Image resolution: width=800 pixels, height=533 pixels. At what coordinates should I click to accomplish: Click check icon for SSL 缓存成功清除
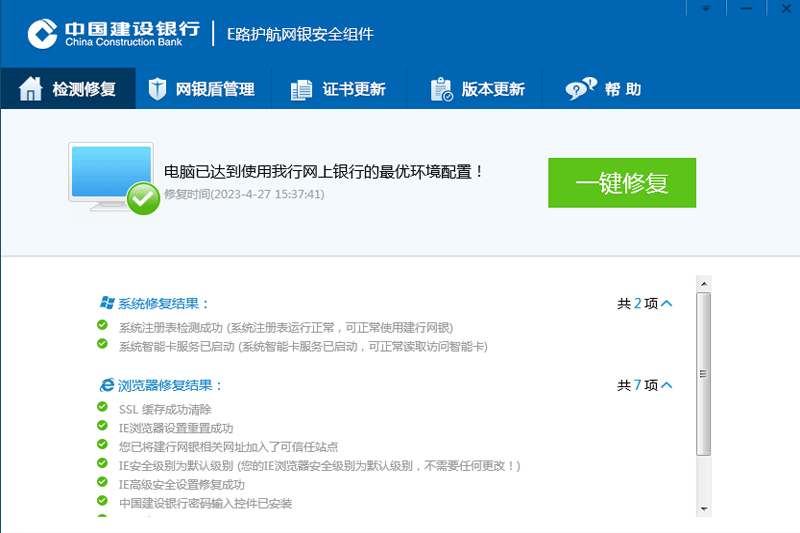pyautogui.click(x=102, y=407)
